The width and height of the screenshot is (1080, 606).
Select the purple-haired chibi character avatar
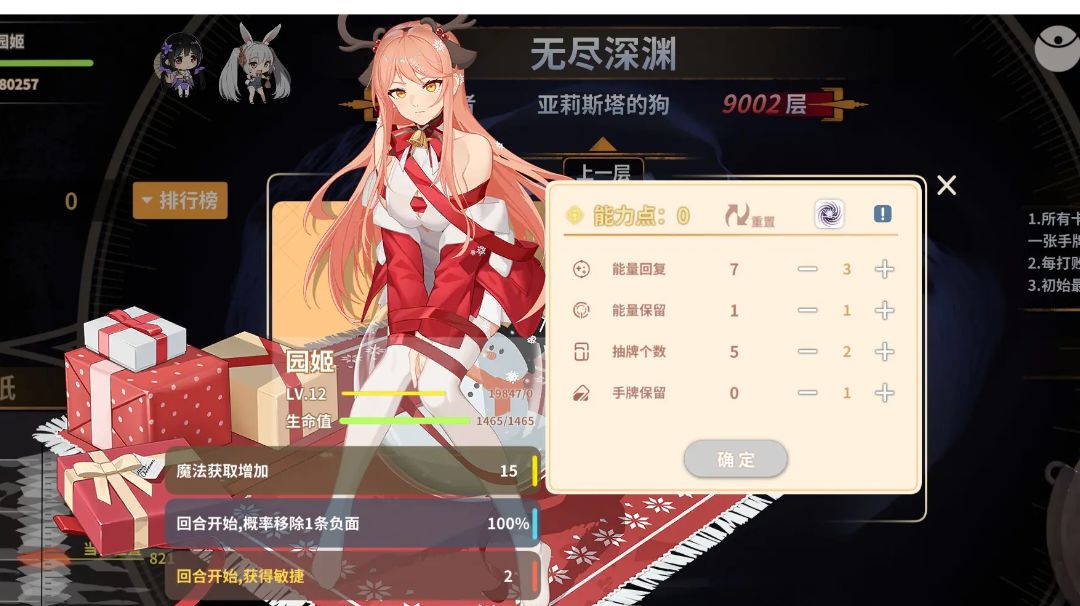click(x=180, y=65)
